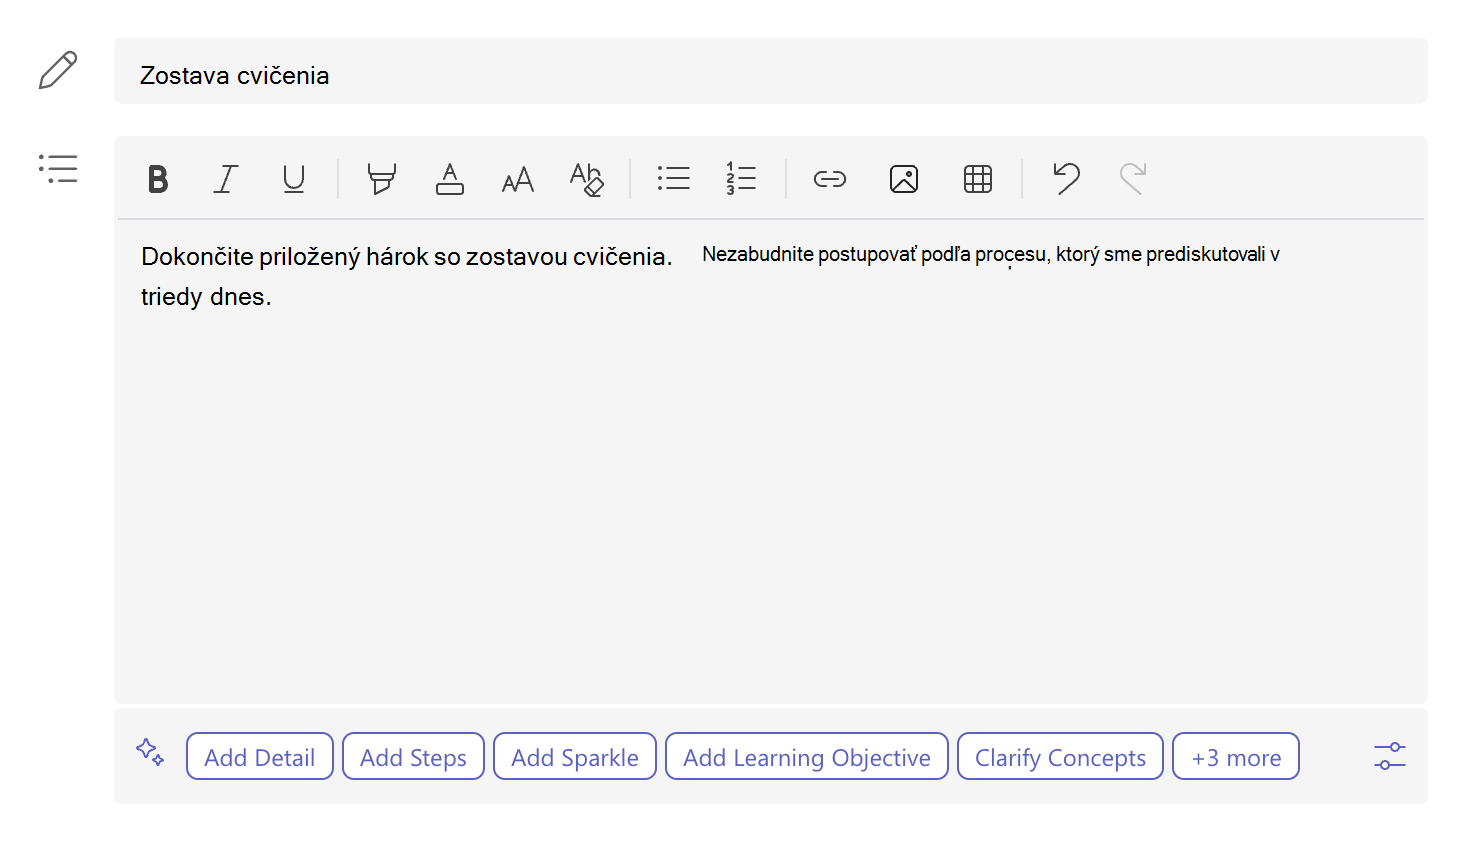Choose the Add Sparkle suggestion
1460x844 pixels.
pyautogui.click(x=575, y=756)
